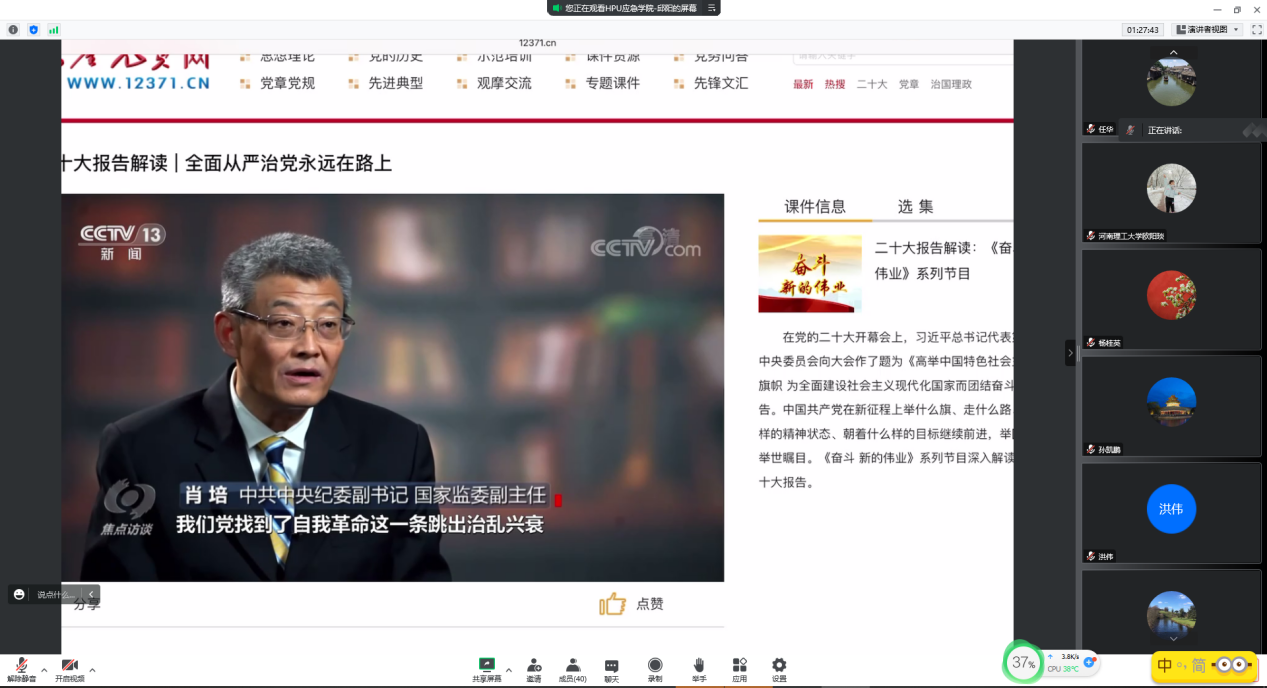Image resolution: width=1267 pixels, height=688 pixels.
Task: Click the 共享屏幕 share screen icon
Action: [x=487, y=666]
